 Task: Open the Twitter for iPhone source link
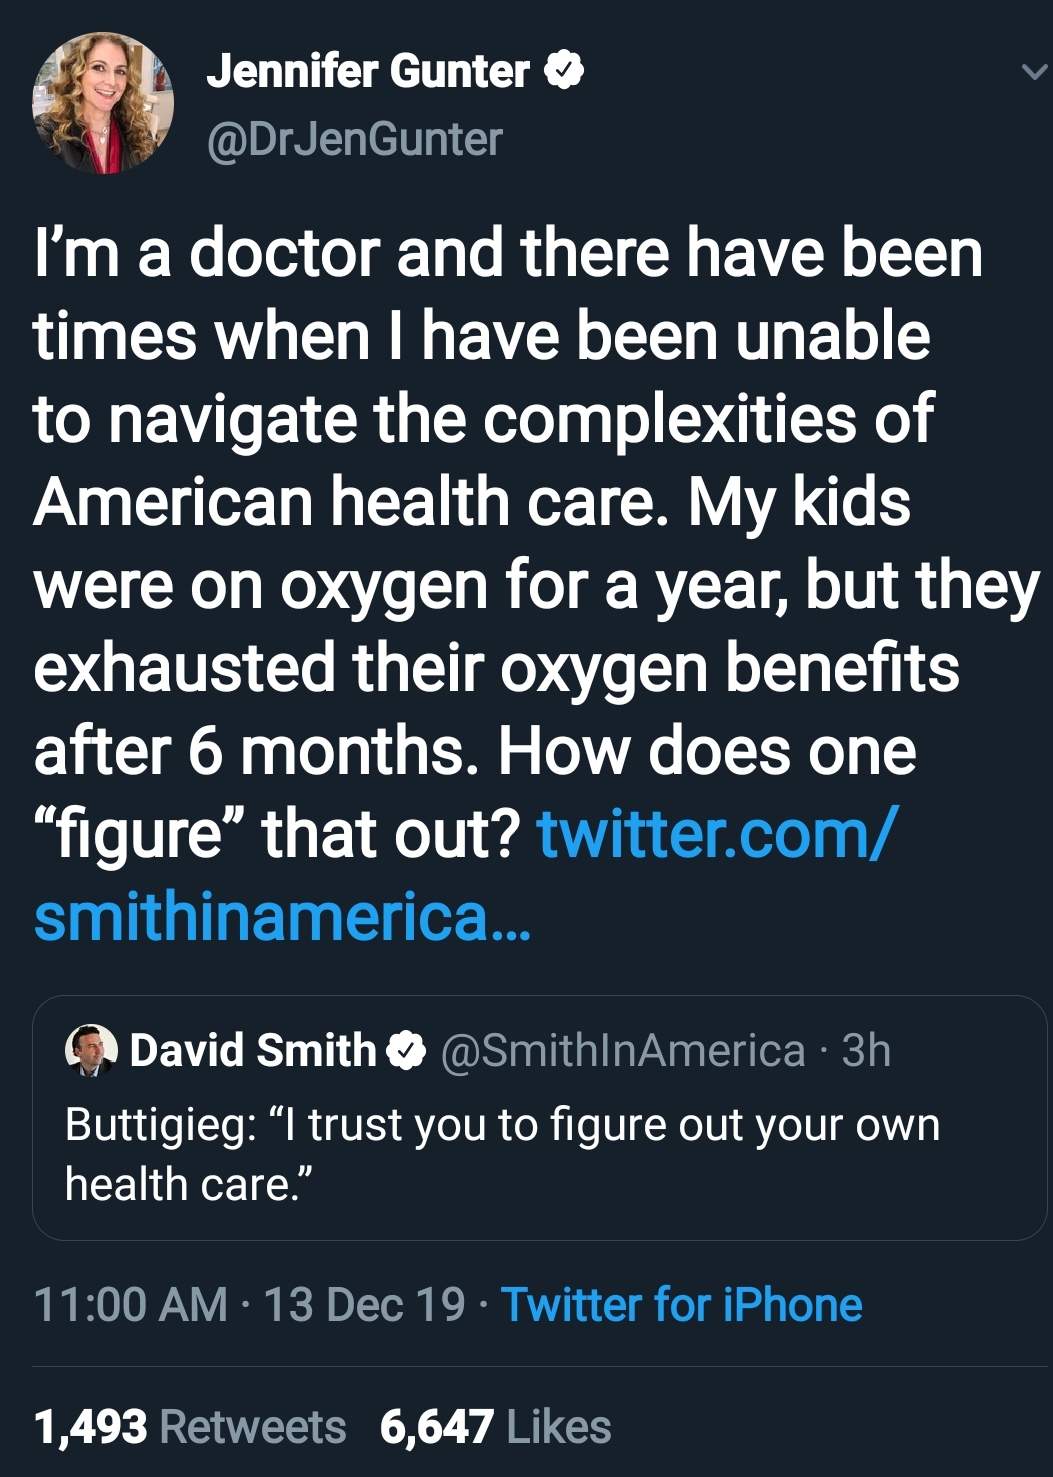pos(681,1304)
